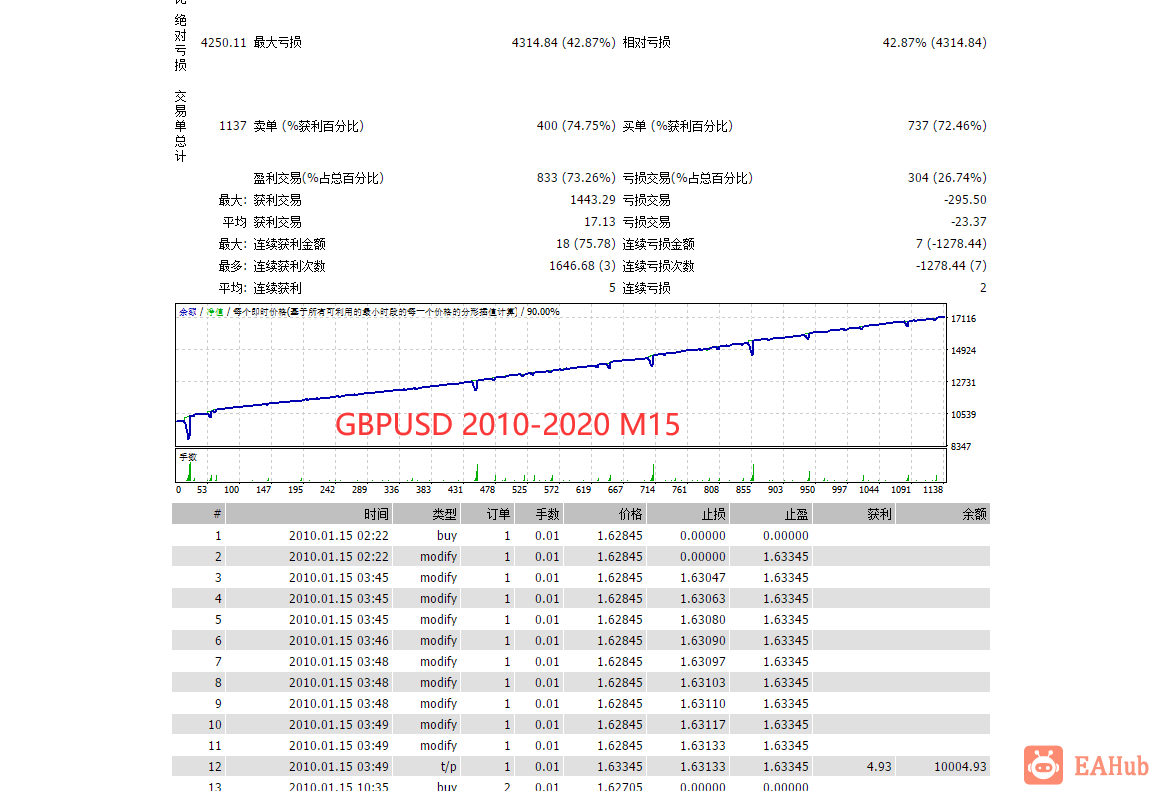The width and height of the screenshot is (1163, 791).
Task: Click the value 4250.11
Action: 223,42
